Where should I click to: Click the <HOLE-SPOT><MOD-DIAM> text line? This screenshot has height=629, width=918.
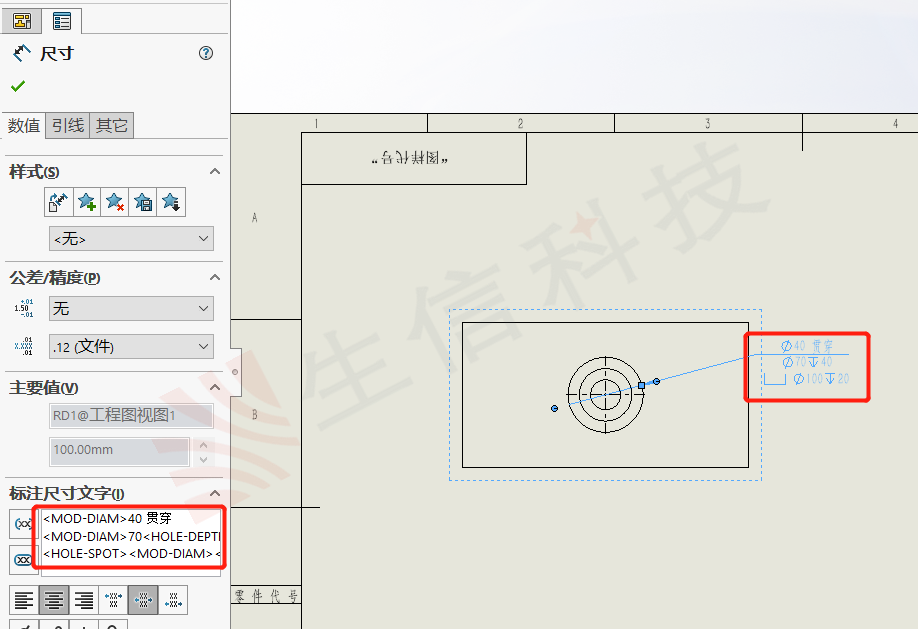tap(132, 554)
